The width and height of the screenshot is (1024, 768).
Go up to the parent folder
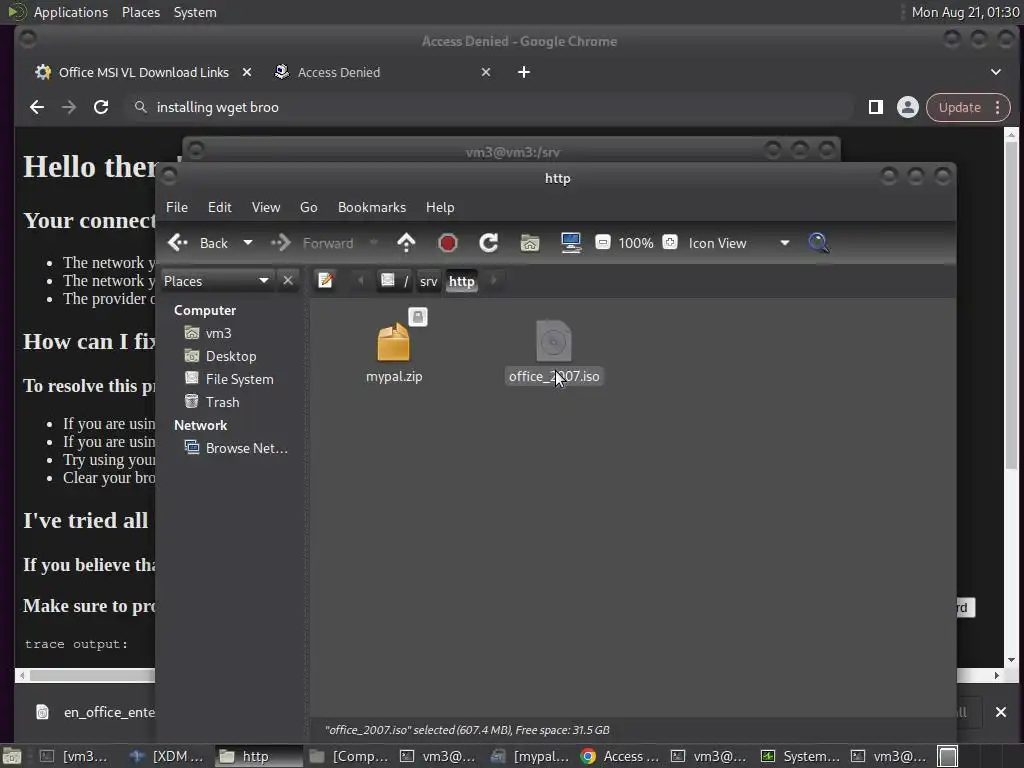[406, 243]
